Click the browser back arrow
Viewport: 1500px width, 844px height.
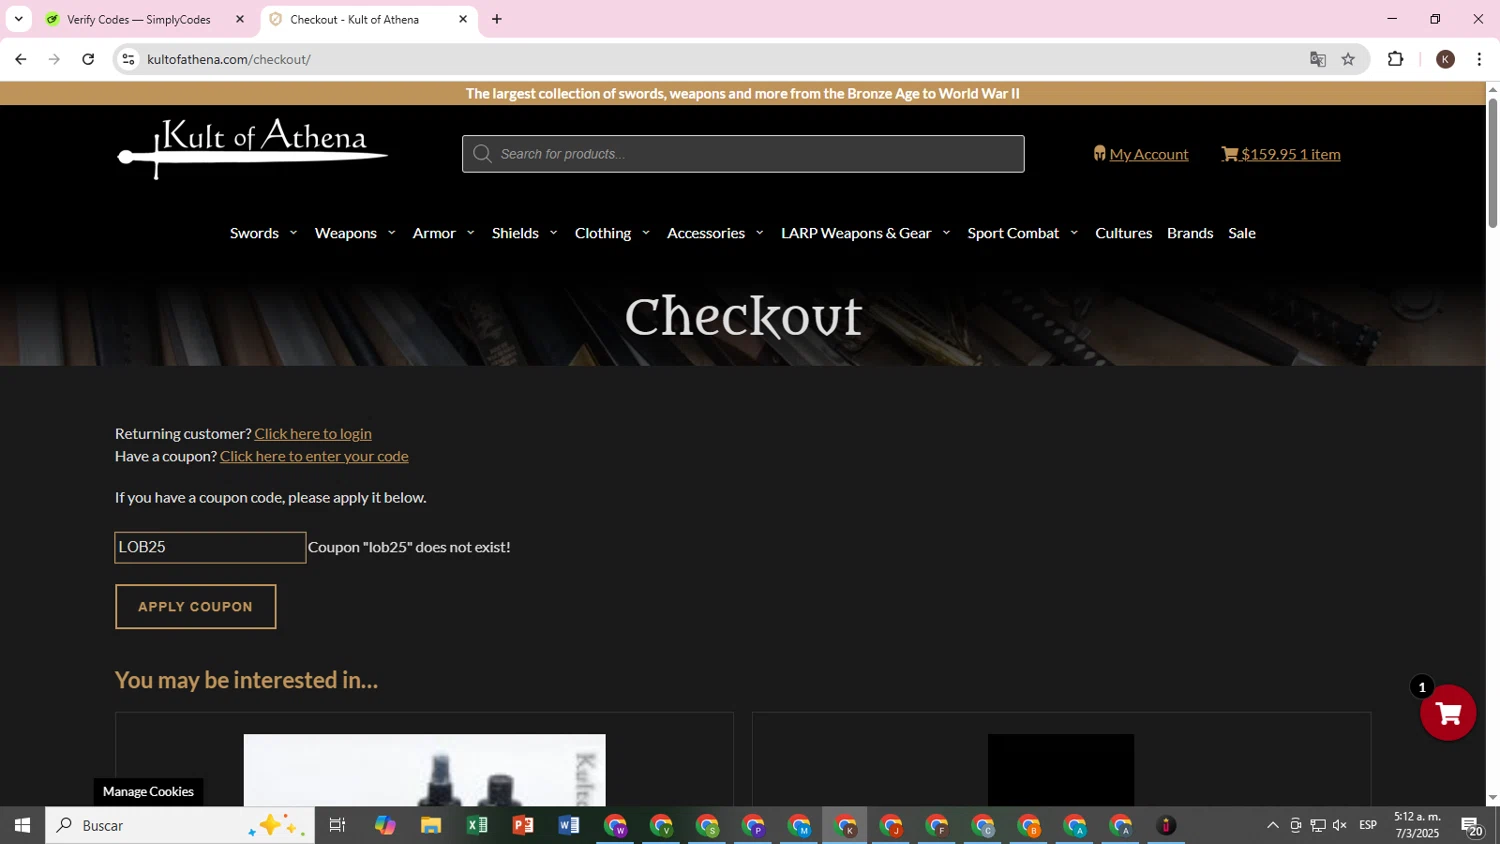point(21,59)
